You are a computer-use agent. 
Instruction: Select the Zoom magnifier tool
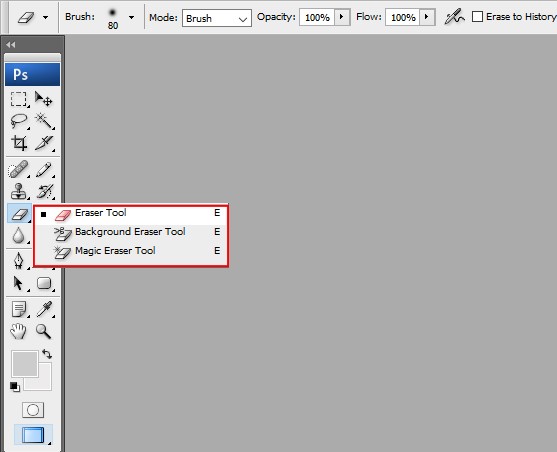[44, 331]
